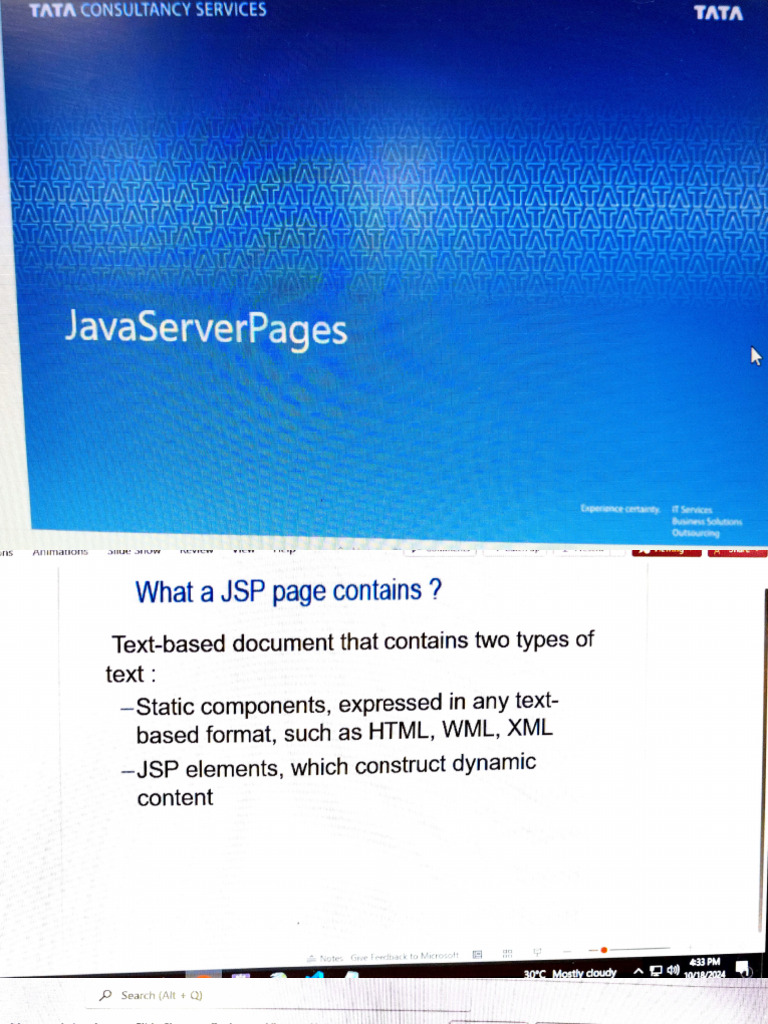The height and width of the screenshot is (1024, 768).
Task: Adjust the zoom slider handle
Action: click(x=604, y=950)
